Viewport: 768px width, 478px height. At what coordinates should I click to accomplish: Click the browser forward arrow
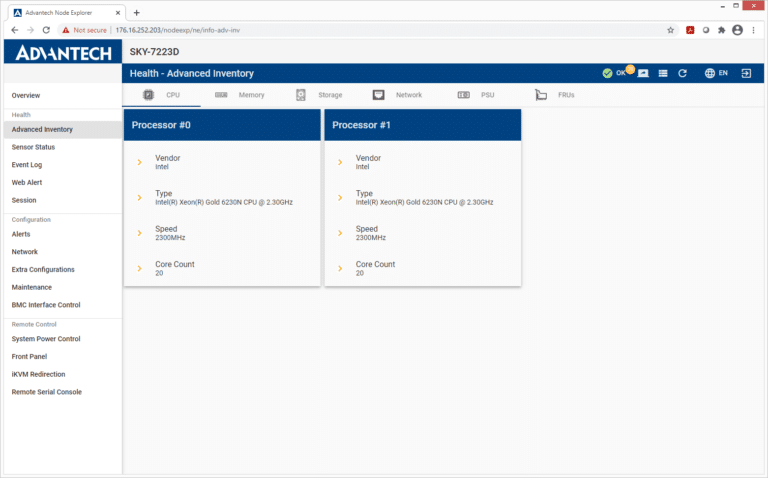(30, 30)
